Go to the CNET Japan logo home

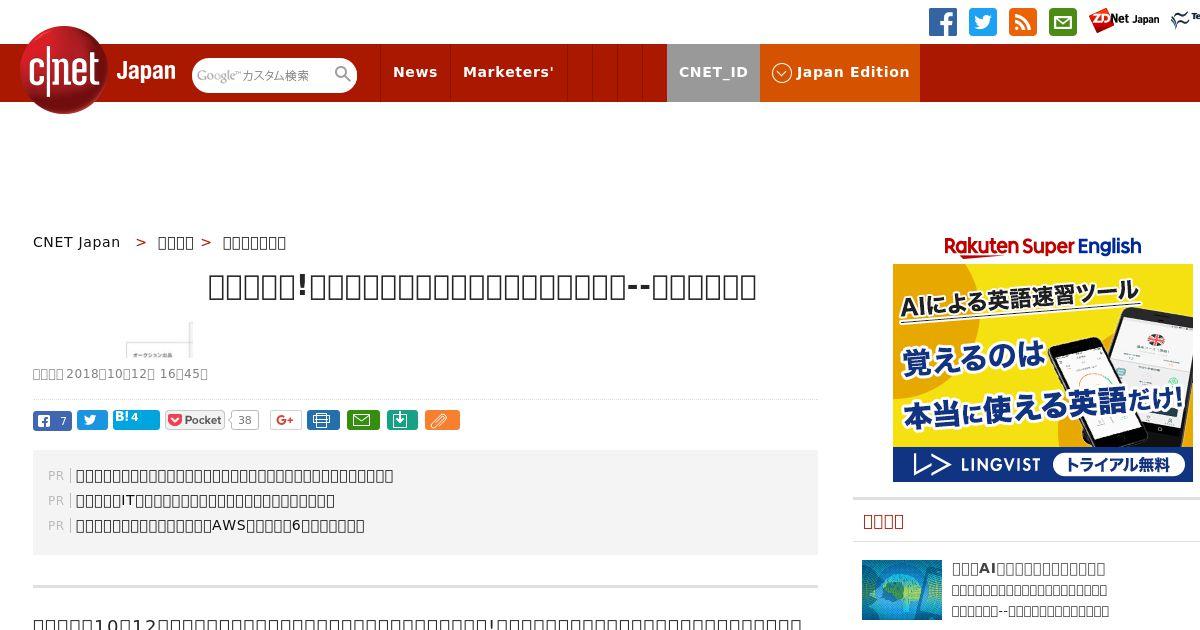(98, 71)
